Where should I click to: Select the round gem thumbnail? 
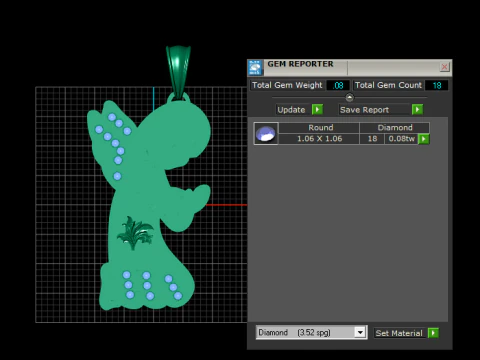[x=266, y=133]
